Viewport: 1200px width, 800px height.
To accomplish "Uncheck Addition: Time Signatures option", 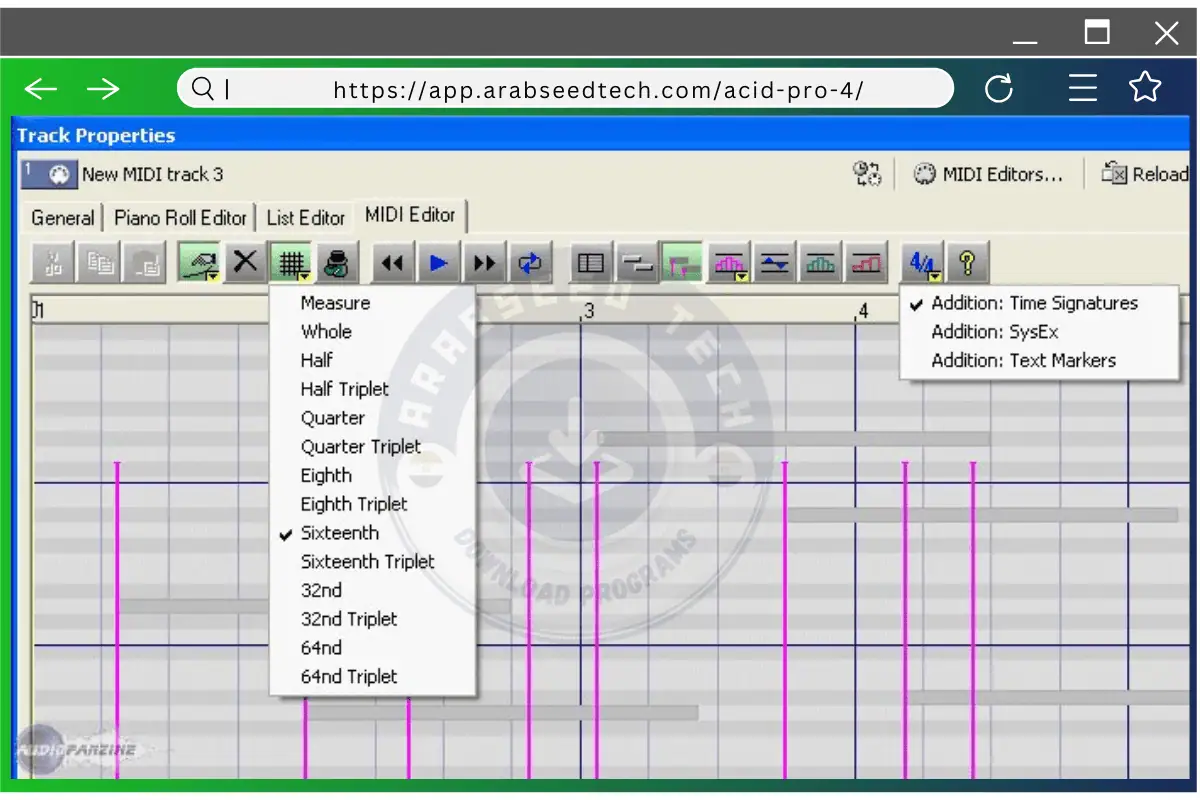I will [x=1034, y=303].
